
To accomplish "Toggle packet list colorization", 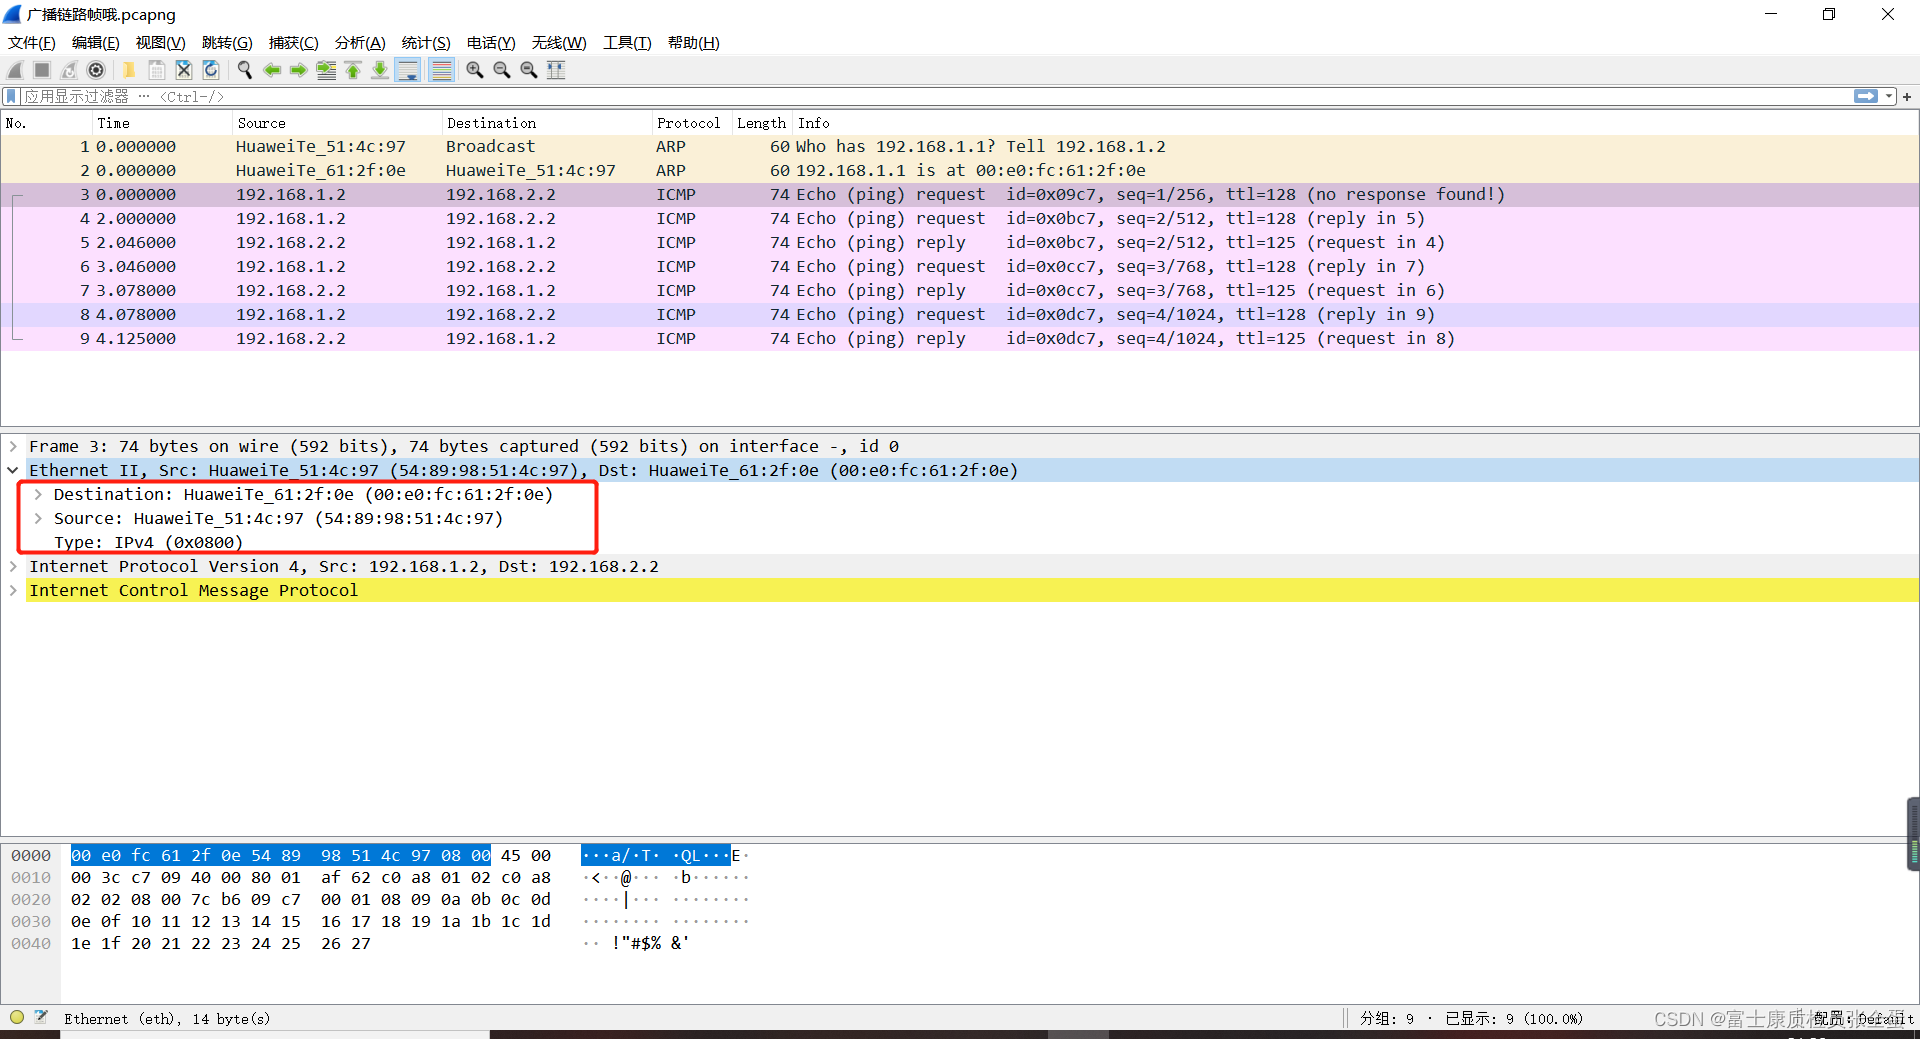I will 441,70.
